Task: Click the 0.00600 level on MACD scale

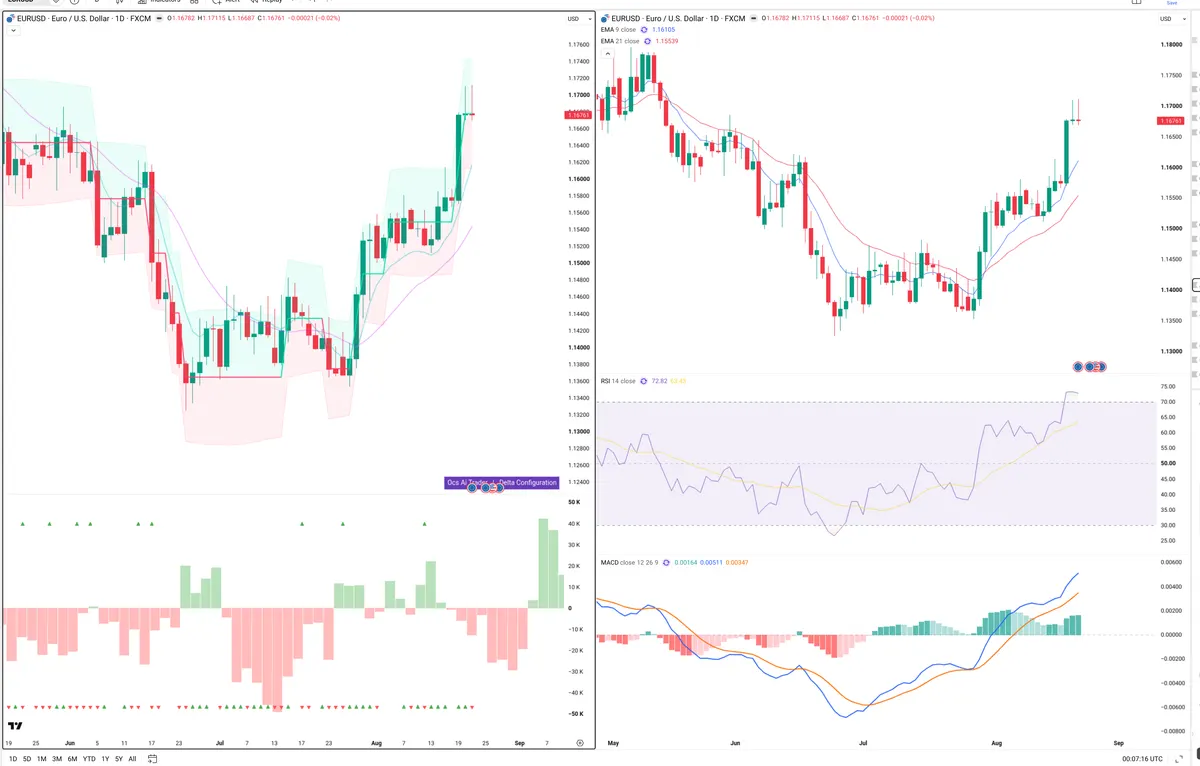Action: [1171, 561]
